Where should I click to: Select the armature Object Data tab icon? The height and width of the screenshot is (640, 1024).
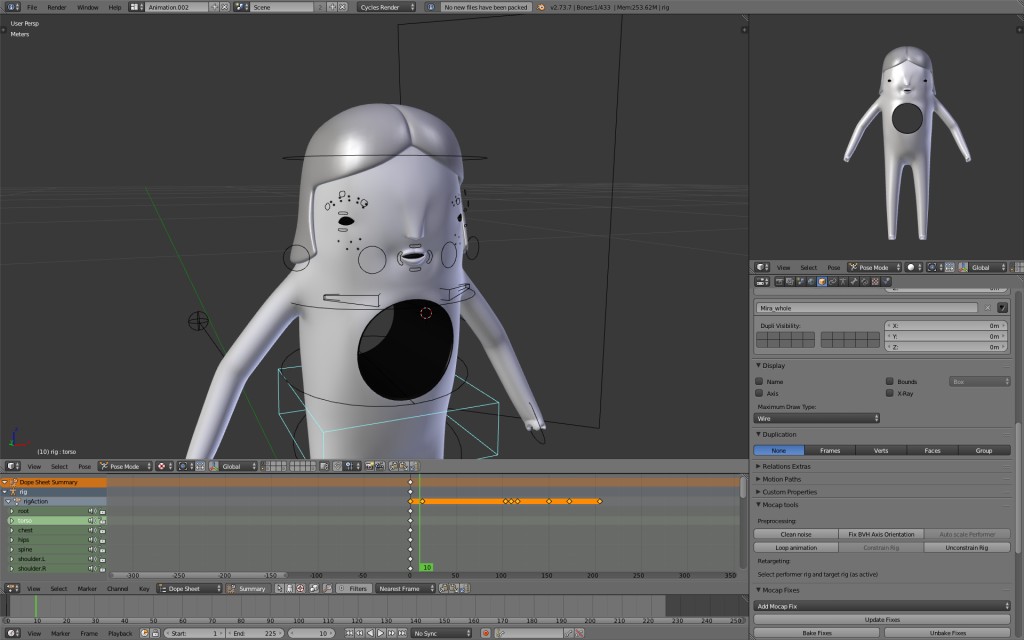843,284
